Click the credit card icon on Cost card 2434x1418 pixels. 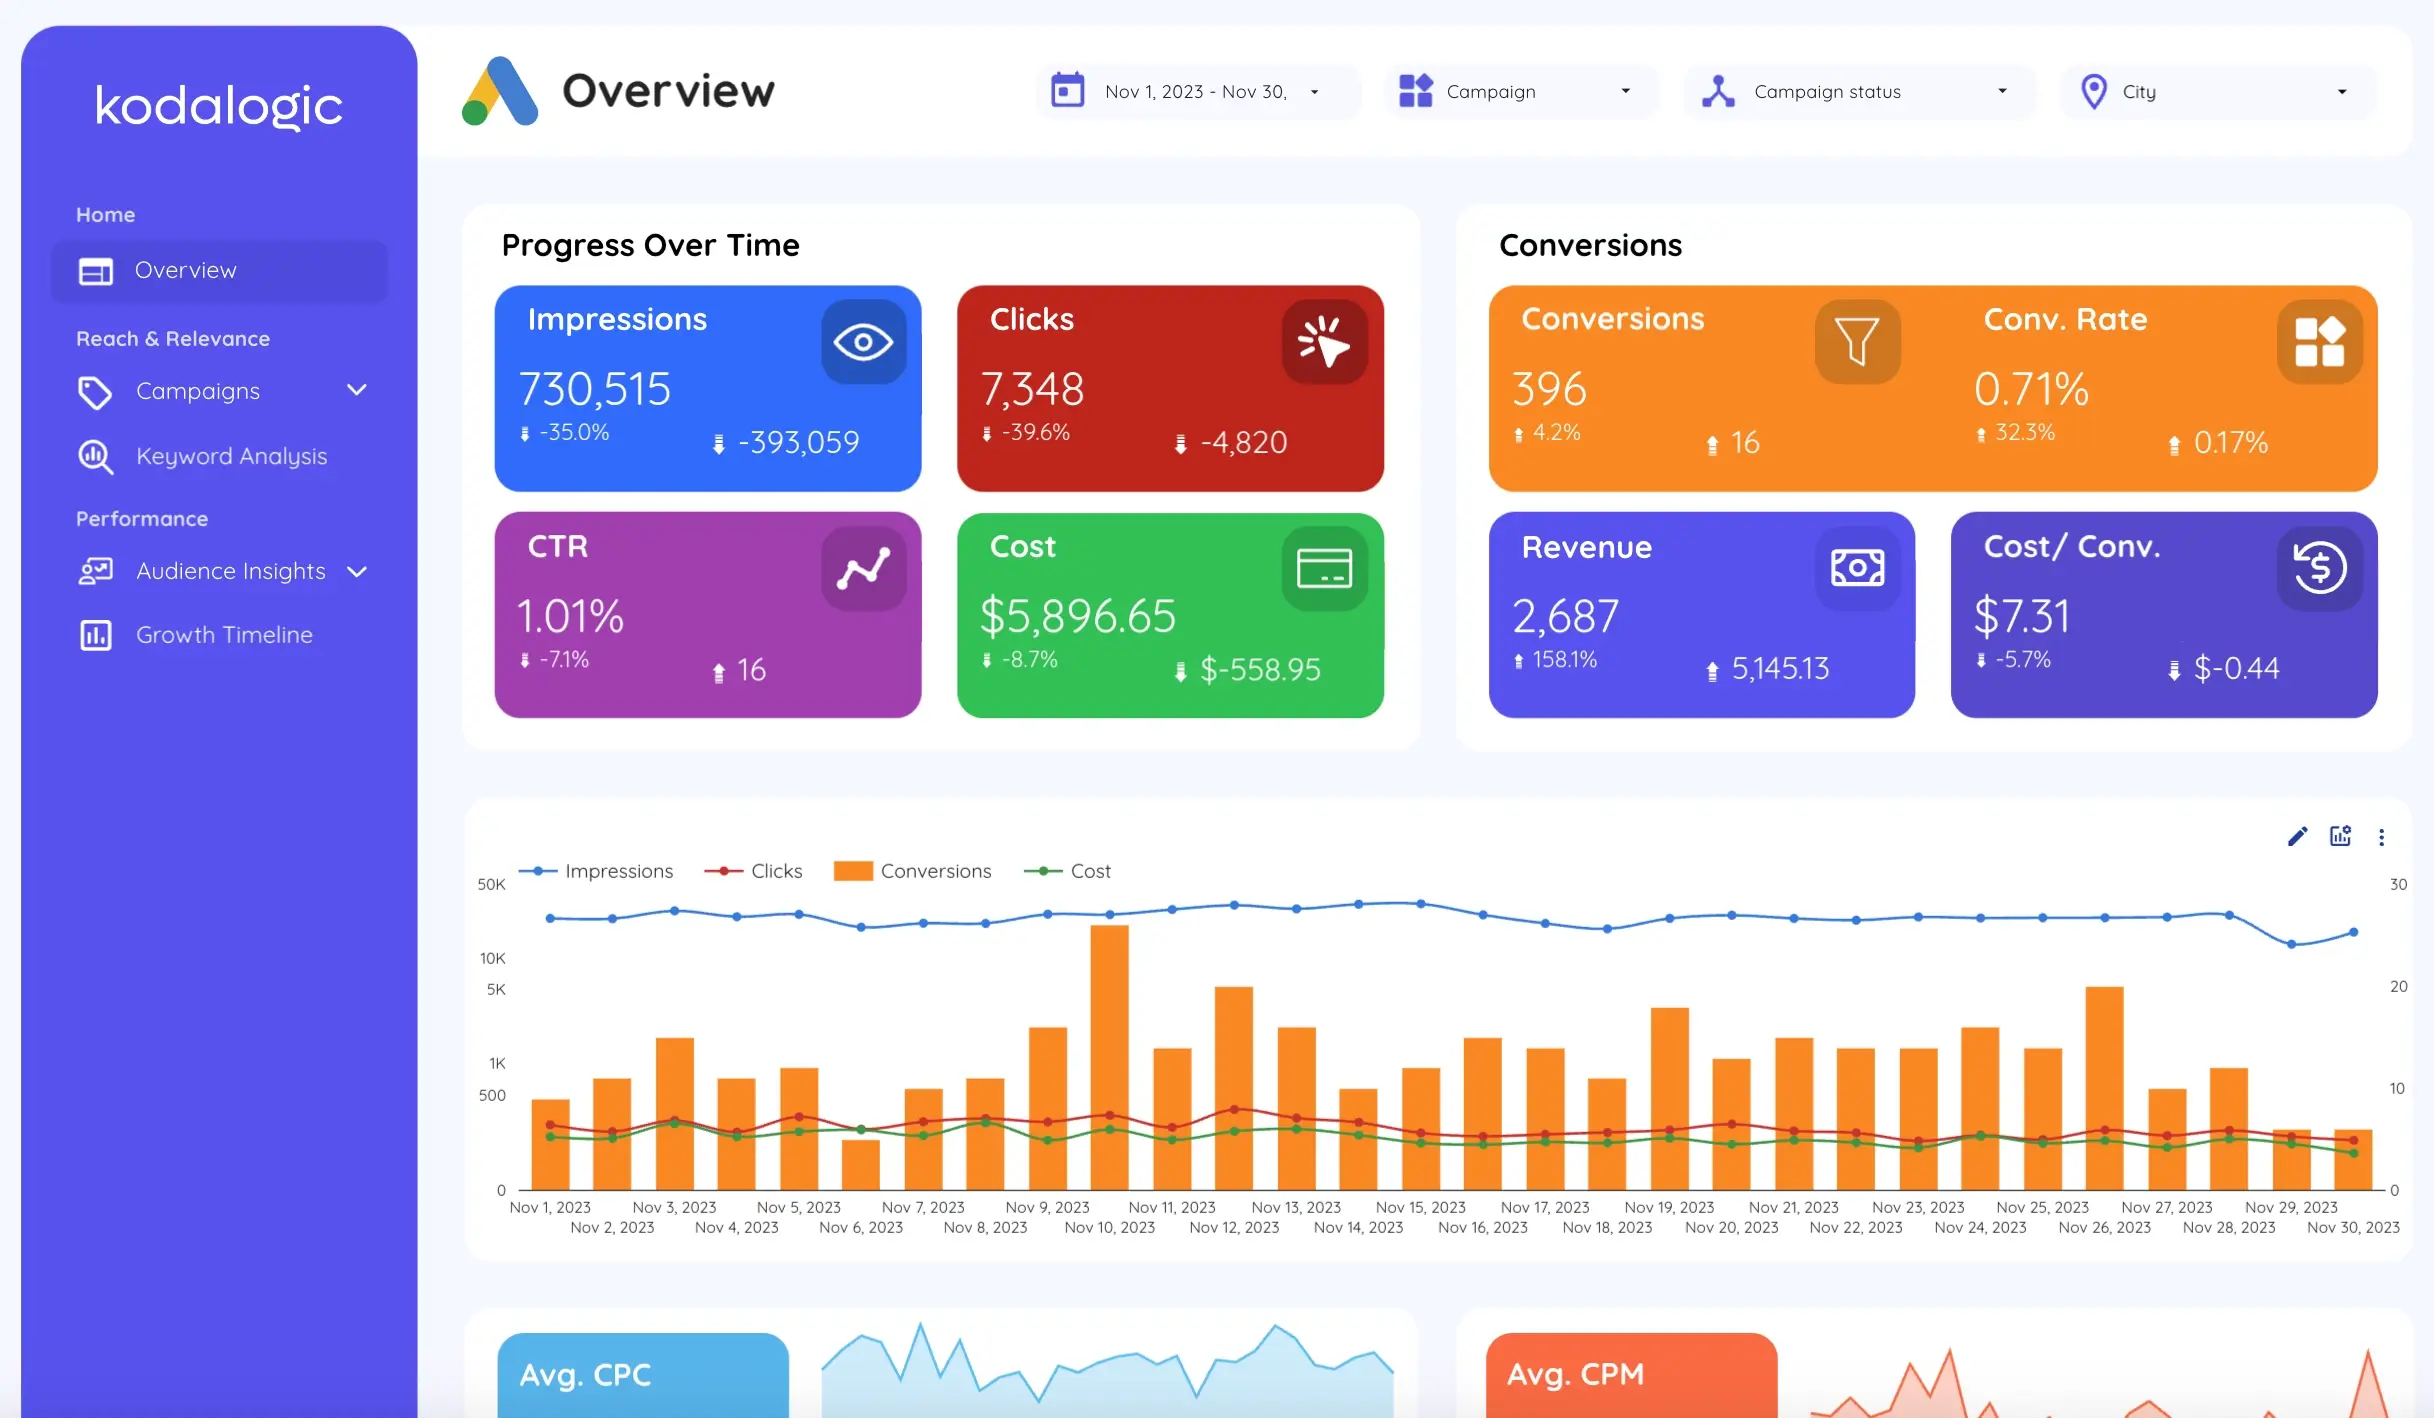point(1324,569)
